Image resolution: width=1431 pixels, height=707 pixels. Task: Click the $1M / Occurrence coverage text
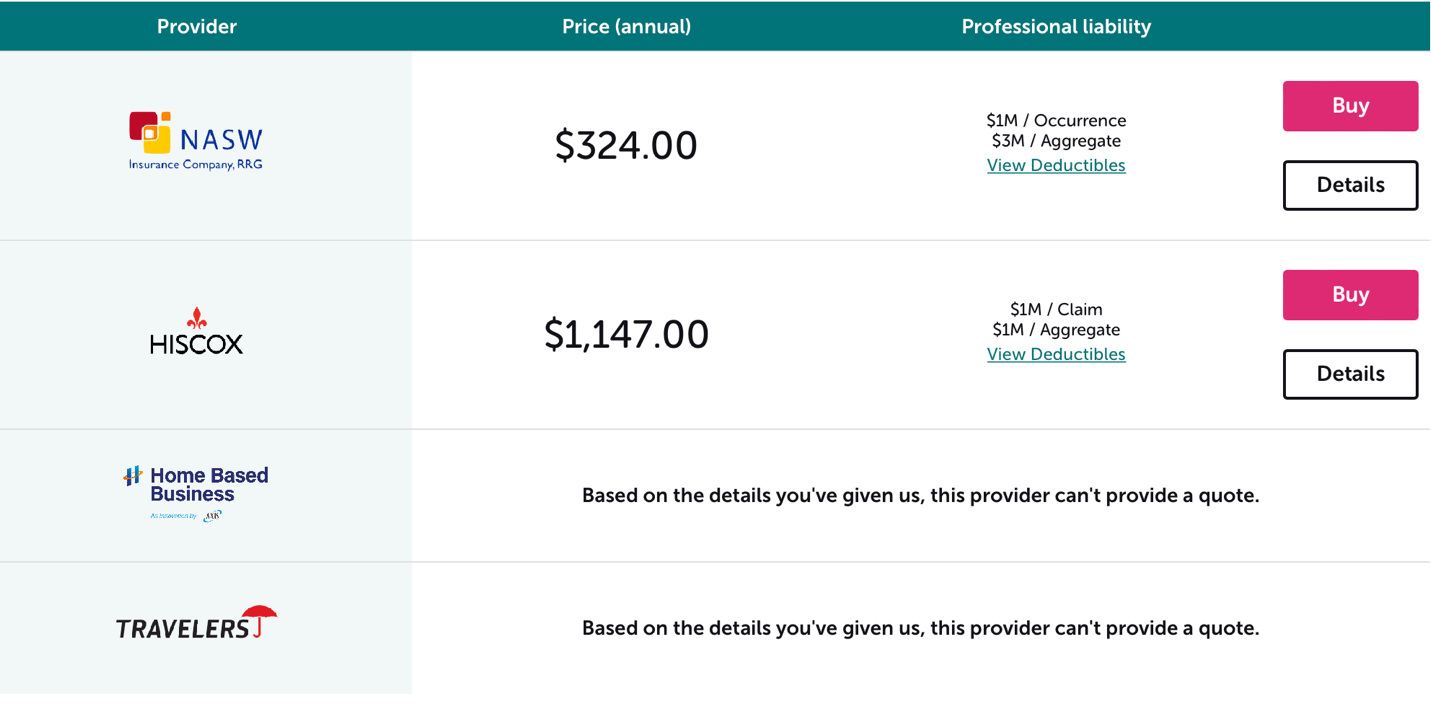[1056, 120]
